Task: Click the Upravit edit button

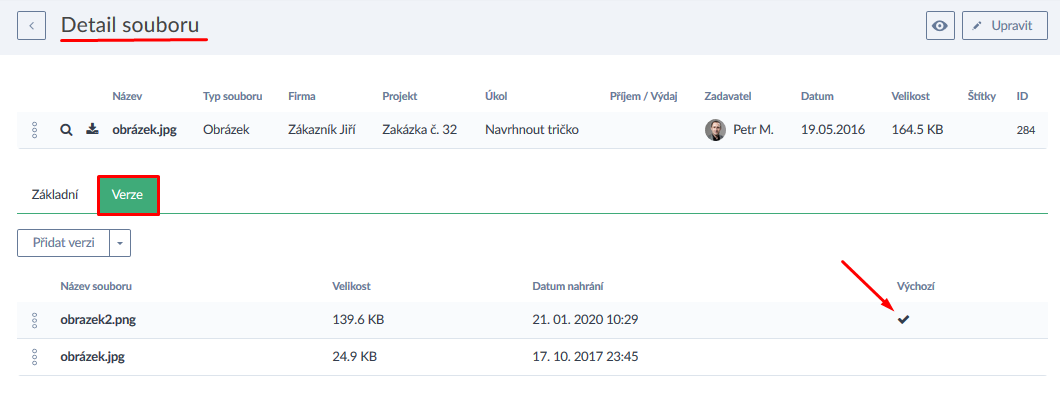Action: 1003,26
